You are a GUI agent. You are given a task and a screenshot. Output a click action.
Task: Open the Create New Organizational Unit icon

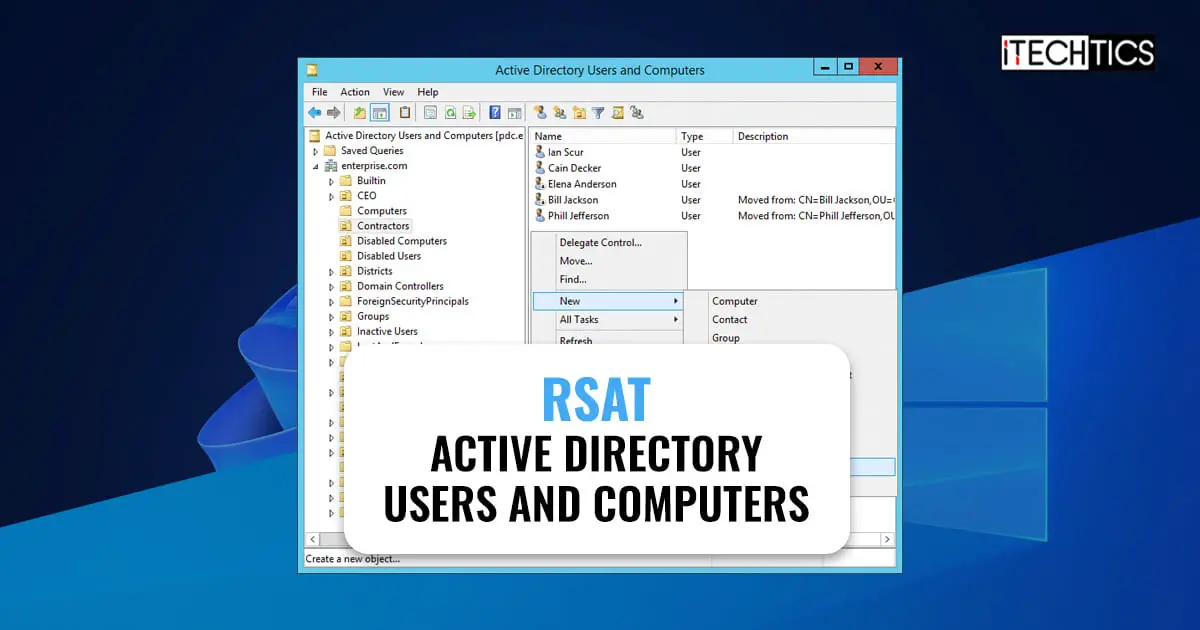point(580,112)
